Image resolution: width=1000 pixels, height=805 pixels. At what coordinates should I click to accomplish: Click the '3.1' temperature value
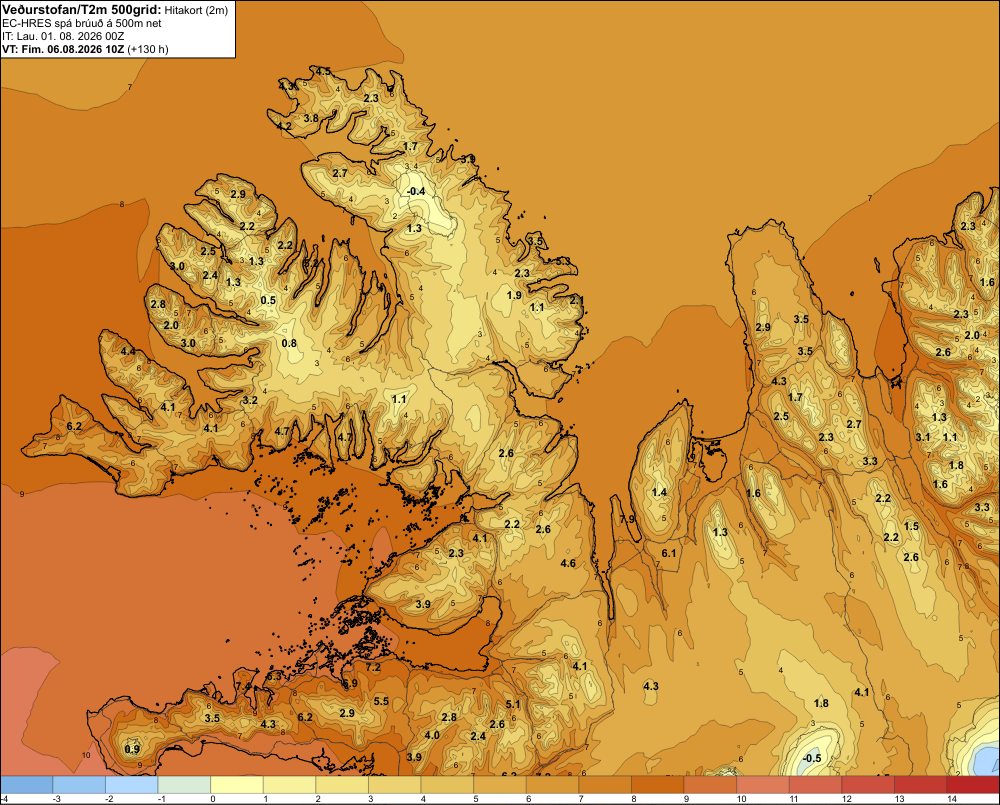(x=923, y=437)
